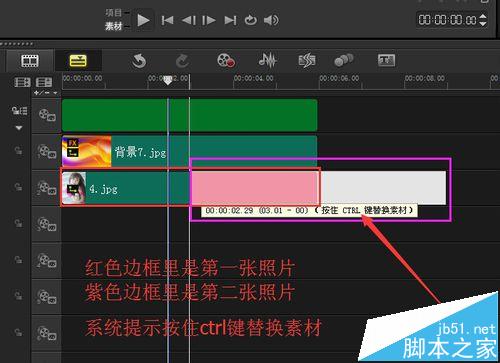Click the 00:00:06.00 ruler mark
Image resolution: width=500 pixels, height=363 pixels.
point(339,78)
